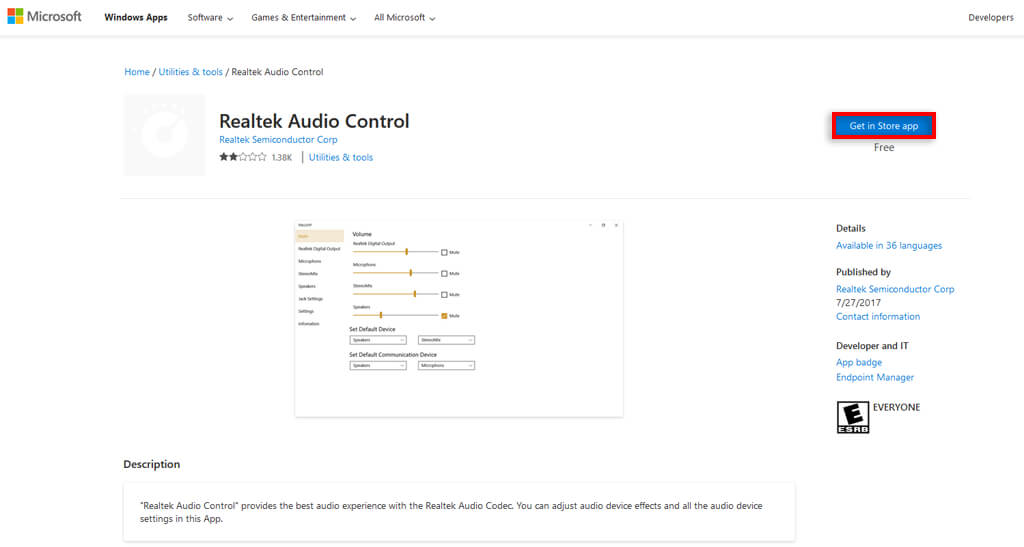Go to Home in the breadcrumb
The image size is (1024, 547).
click(x=137, y=72)
